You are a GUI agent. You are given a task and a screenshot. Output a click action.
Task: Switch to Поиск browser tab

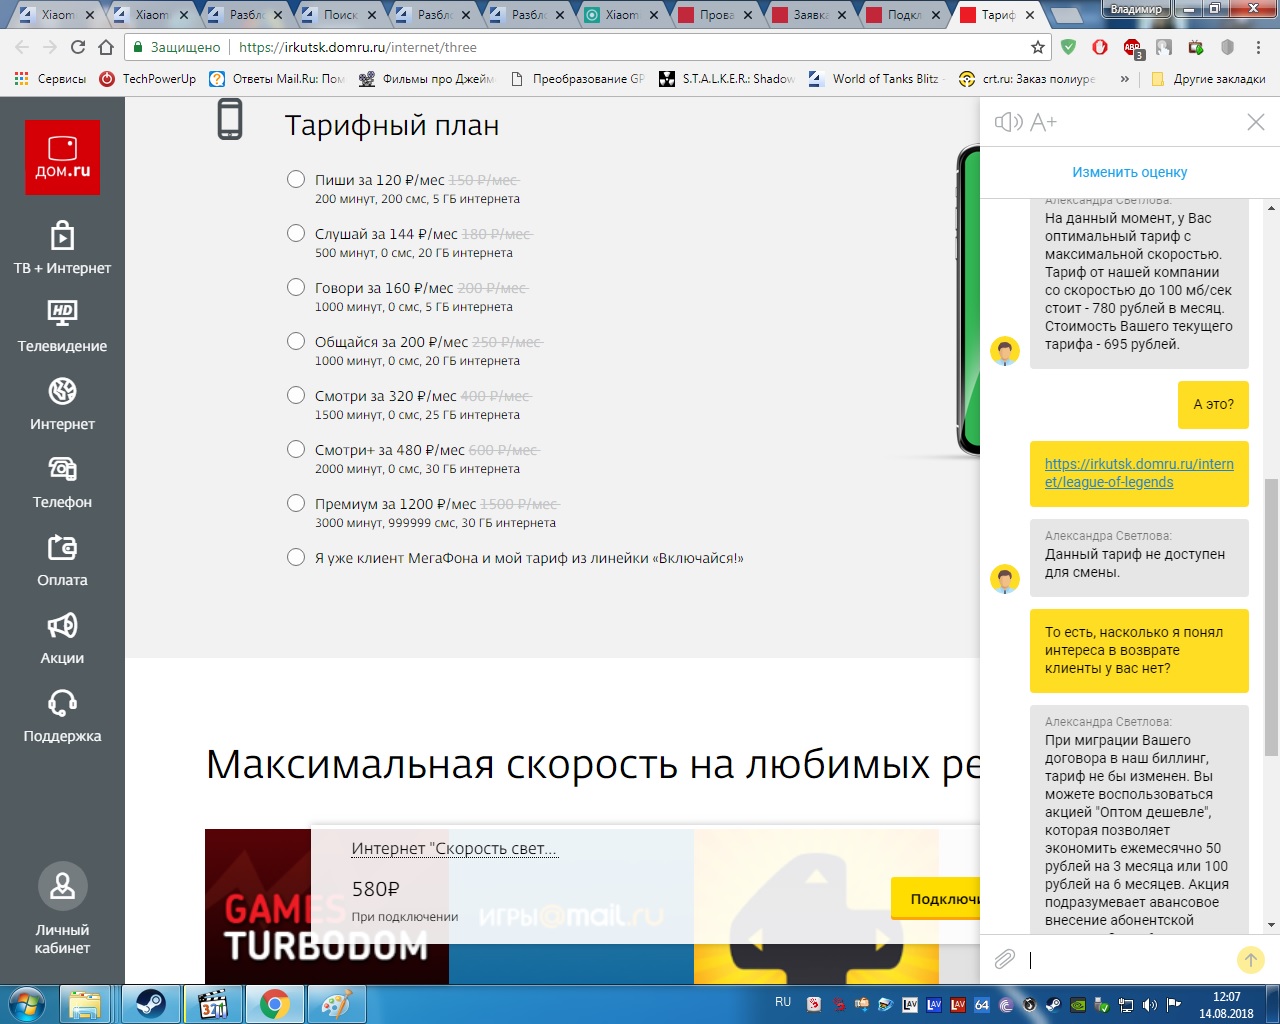click(340, 15)
